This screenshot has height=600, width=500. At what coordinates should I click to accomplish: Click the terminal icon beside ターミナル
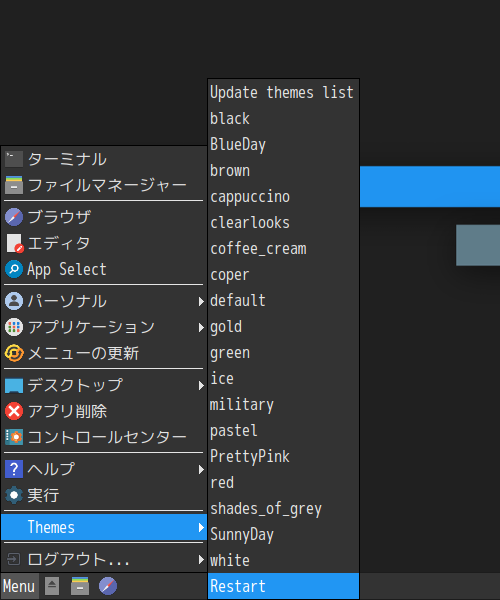tap(14, 159)
